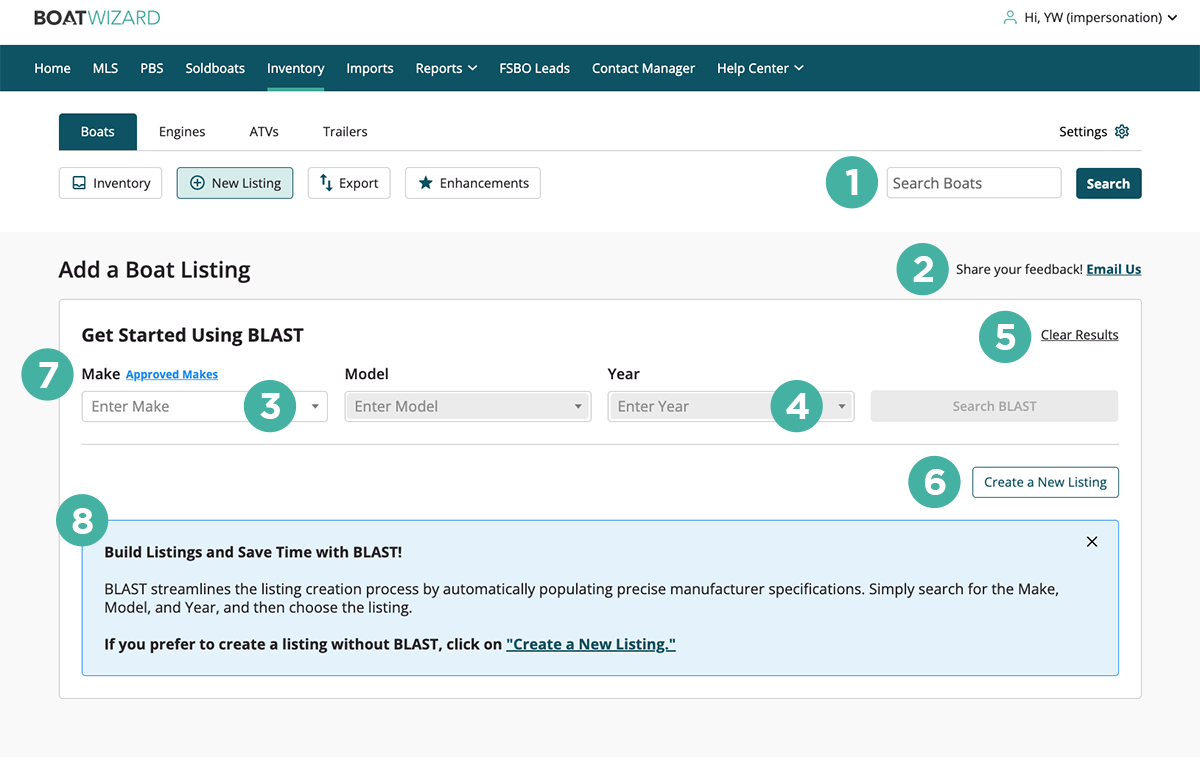Click the Create a New Listing button

1045,482
